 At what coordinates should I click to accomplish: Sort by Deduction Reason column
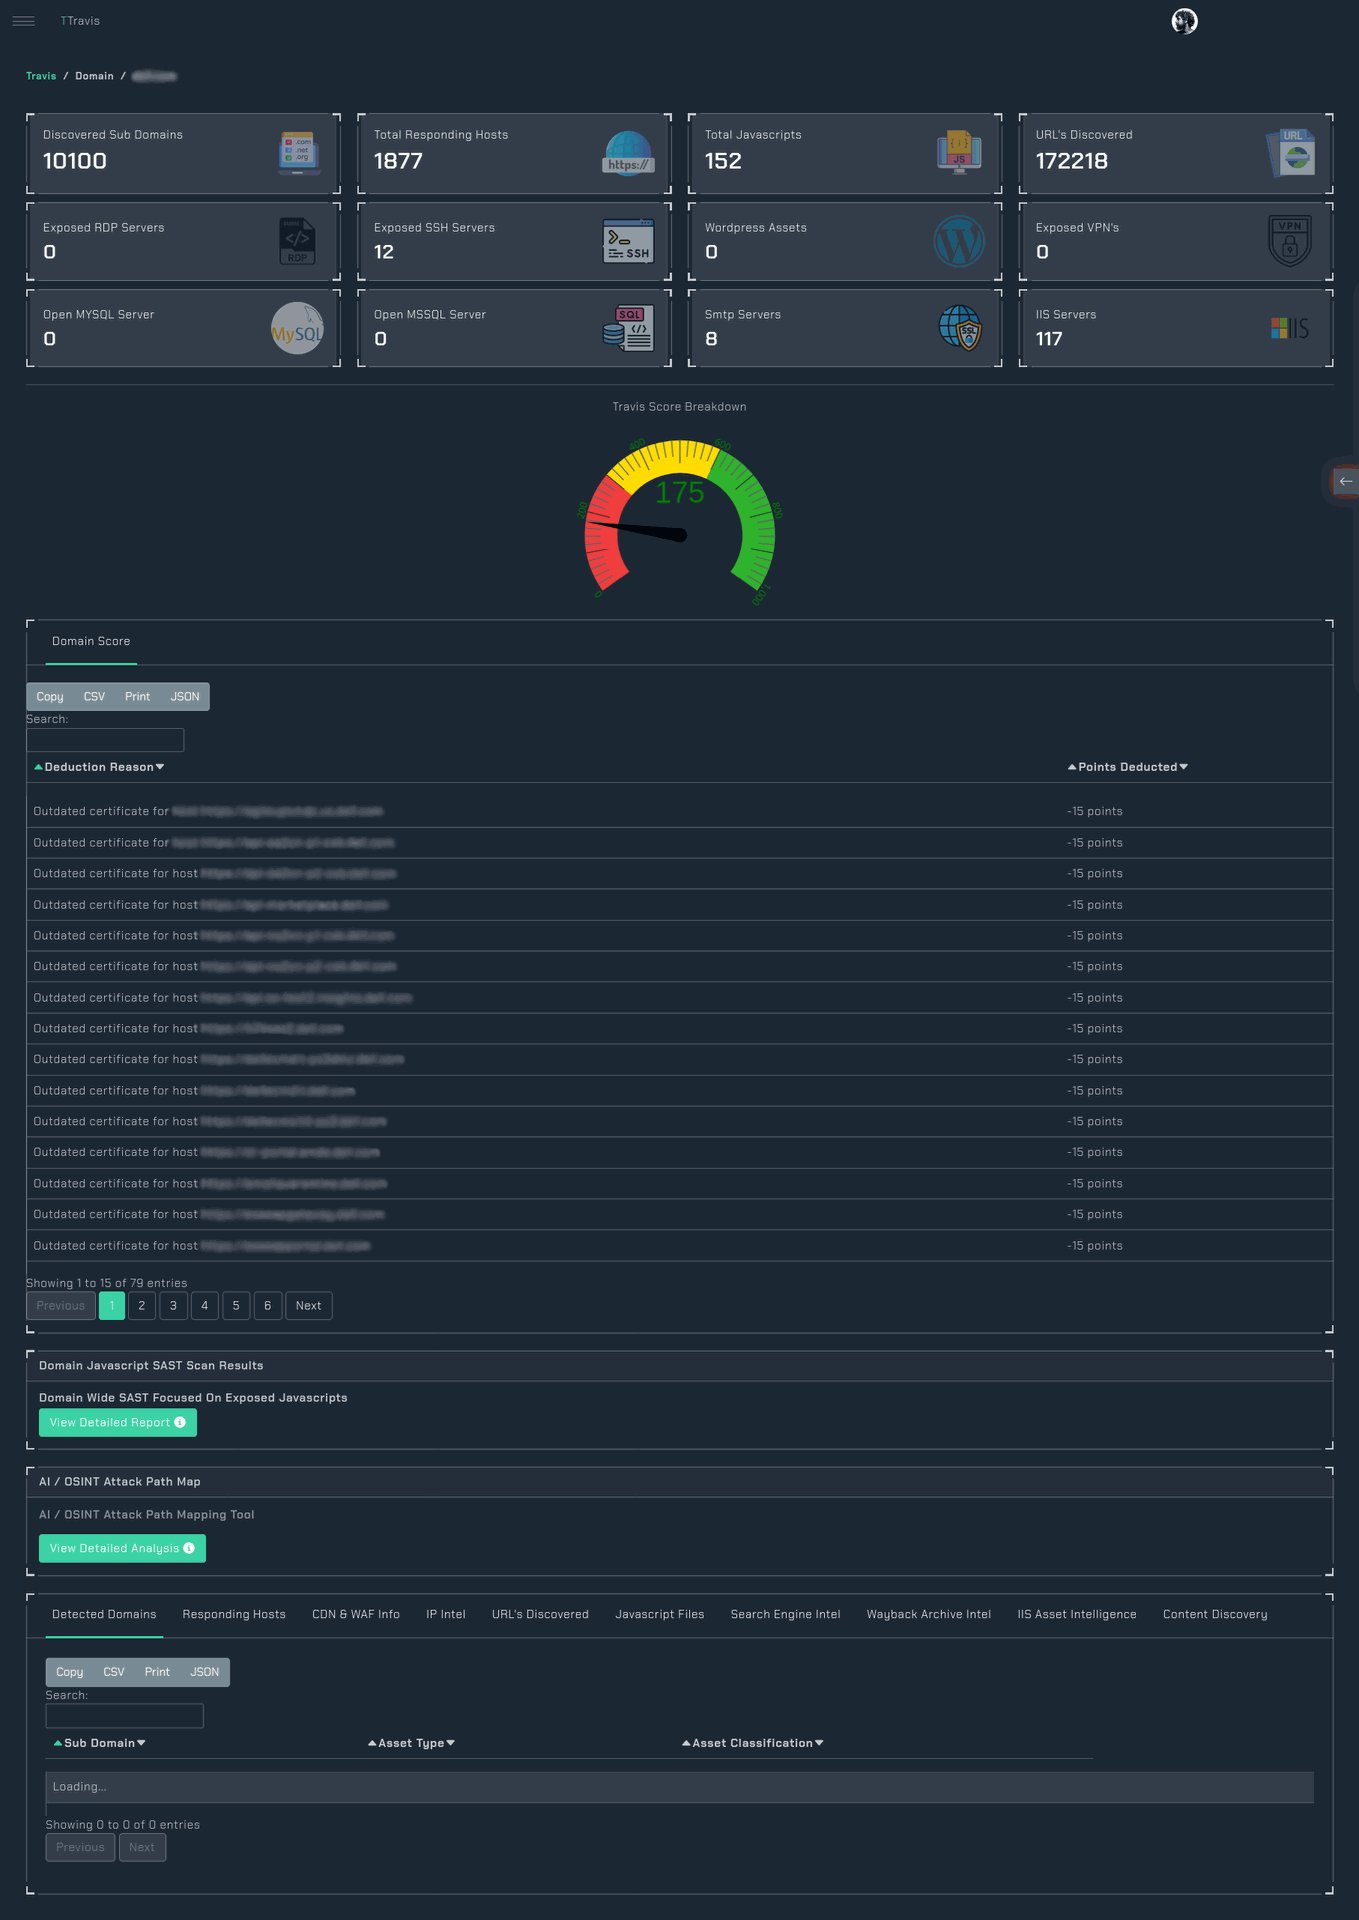tap(99, 767)
